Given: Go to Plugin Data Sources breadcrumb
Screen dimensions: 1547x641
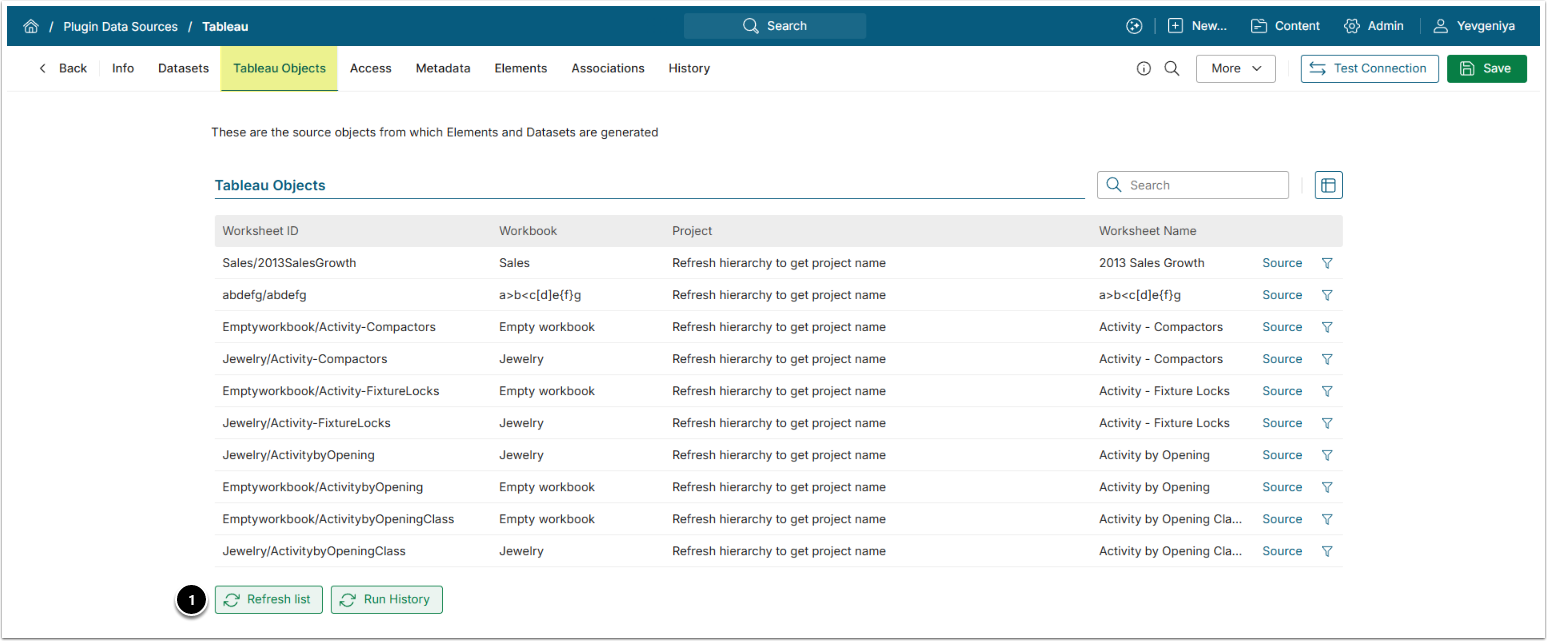Looking at the screenshot, I should coord(120,26).
